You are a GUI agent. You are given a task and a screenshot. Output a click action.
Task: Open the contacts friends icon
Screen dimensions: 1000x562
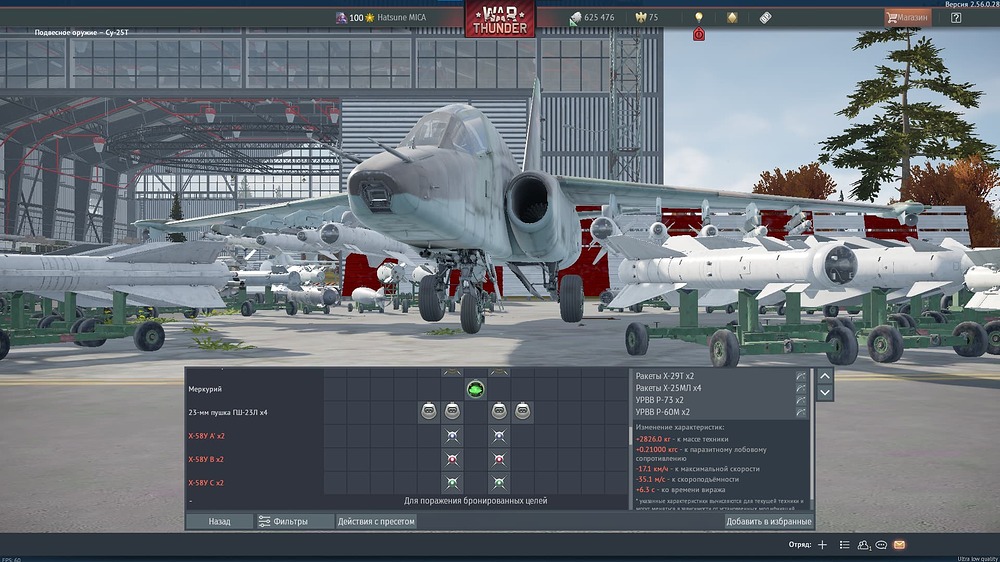864,545
